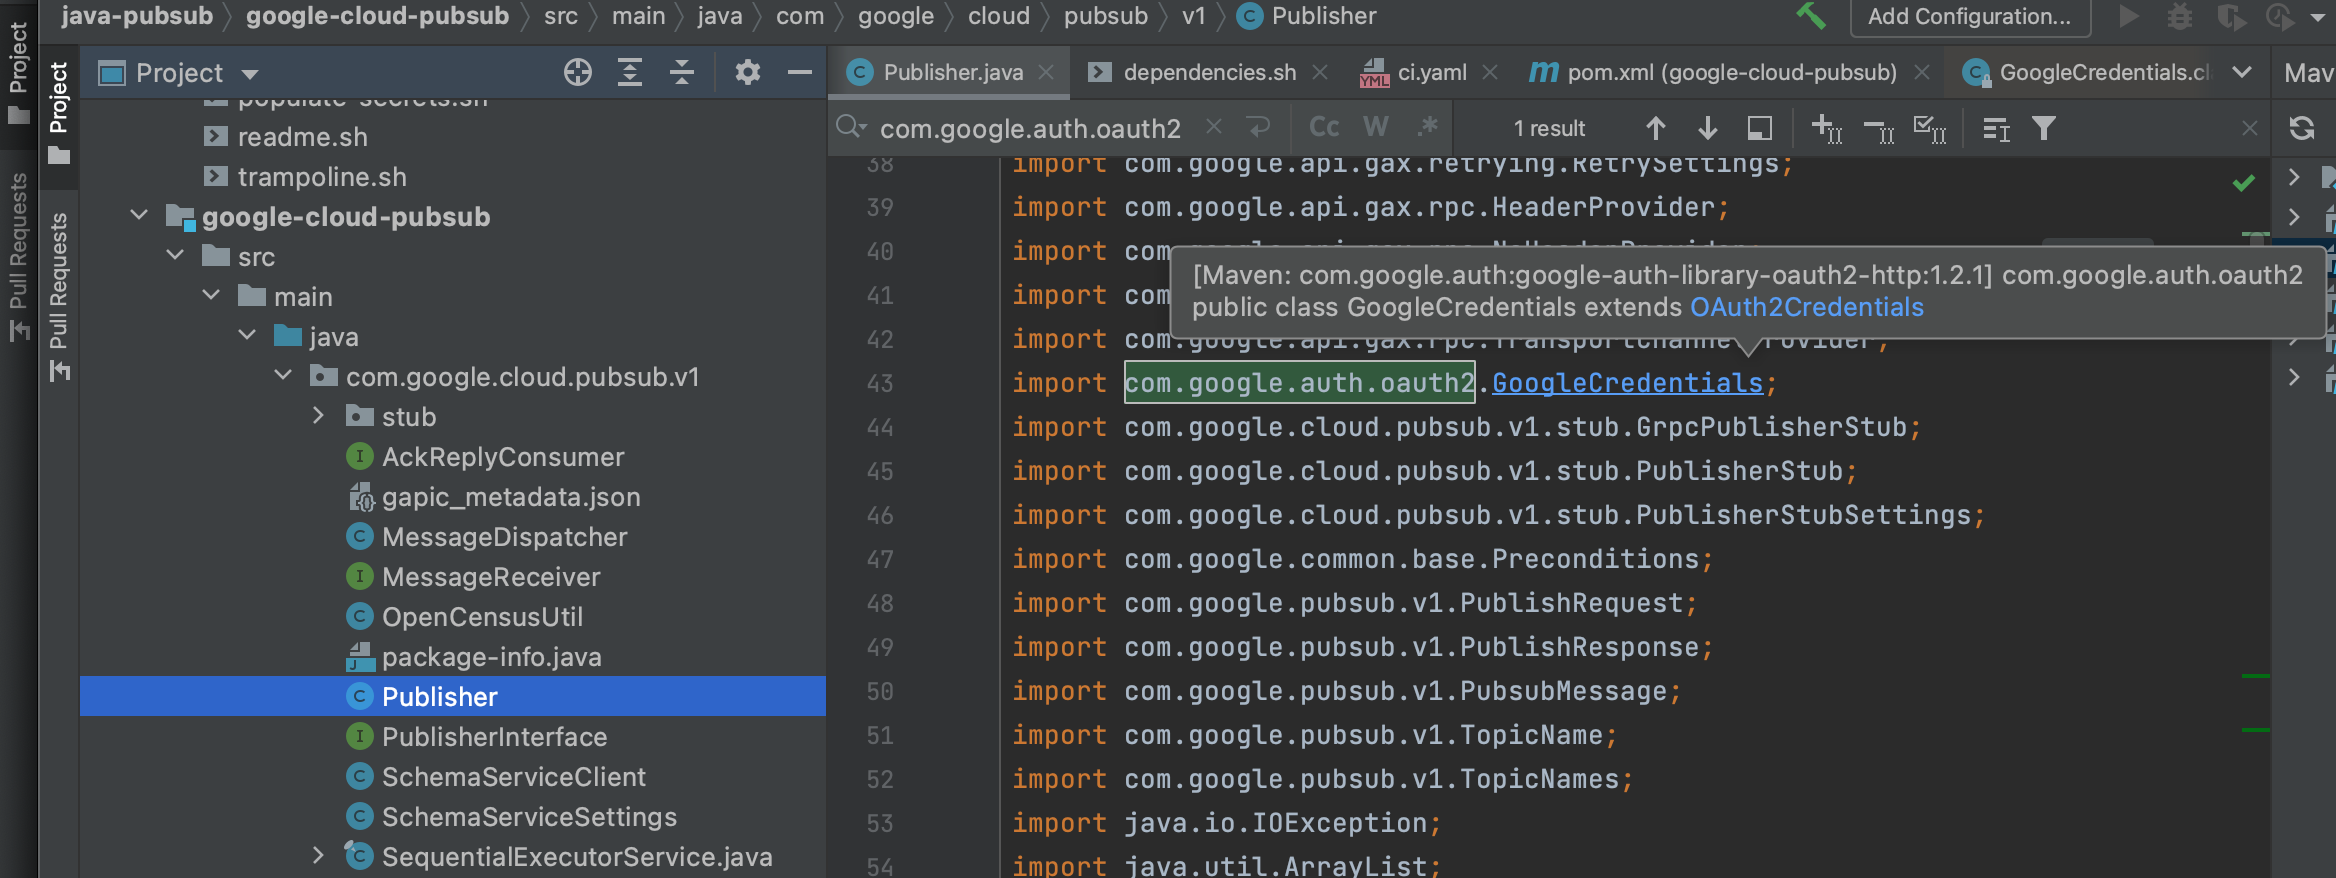
Task: Click the Run with Coverage shield icon
Action: 2231,16
